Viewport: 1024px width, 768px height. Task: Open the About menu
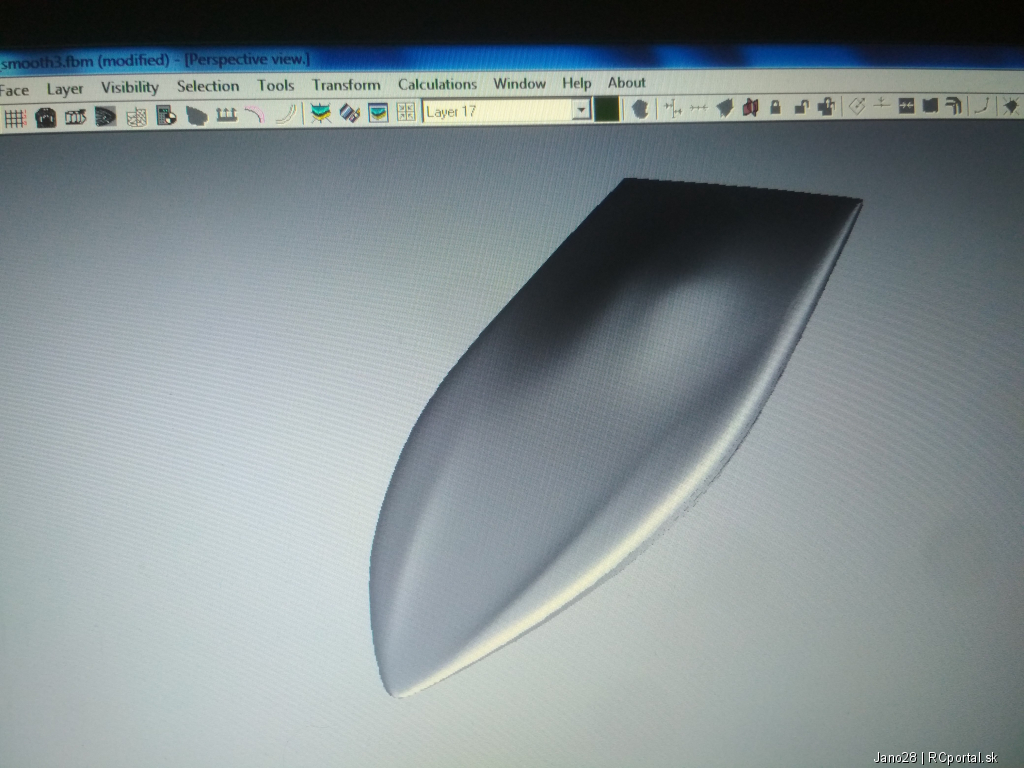pos(626,82)
